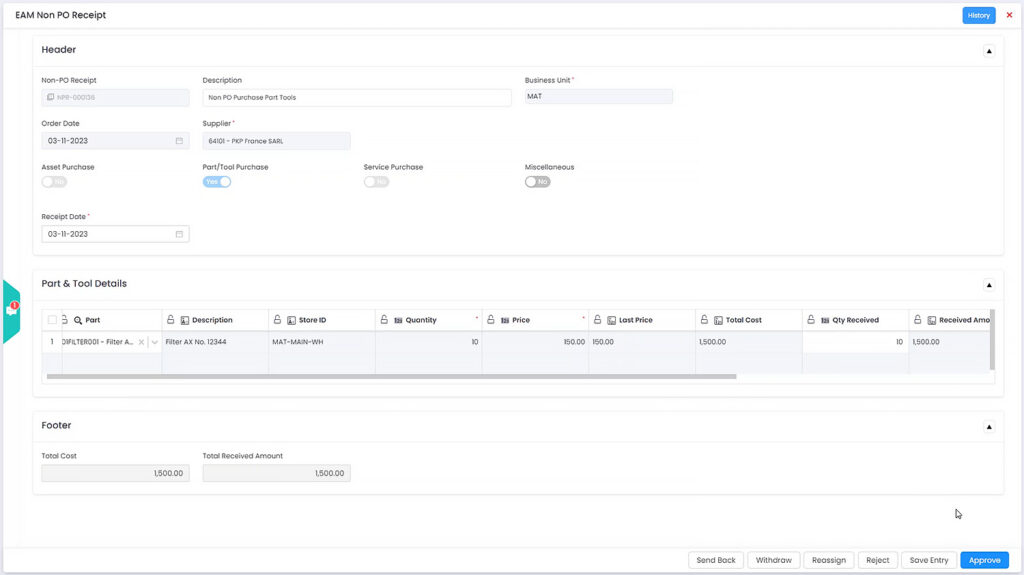Open the Order Date calendar picker
Image resolution: width=1024 pixels, height=575 pixels.
pyautogui.click(x=179, y=141)
